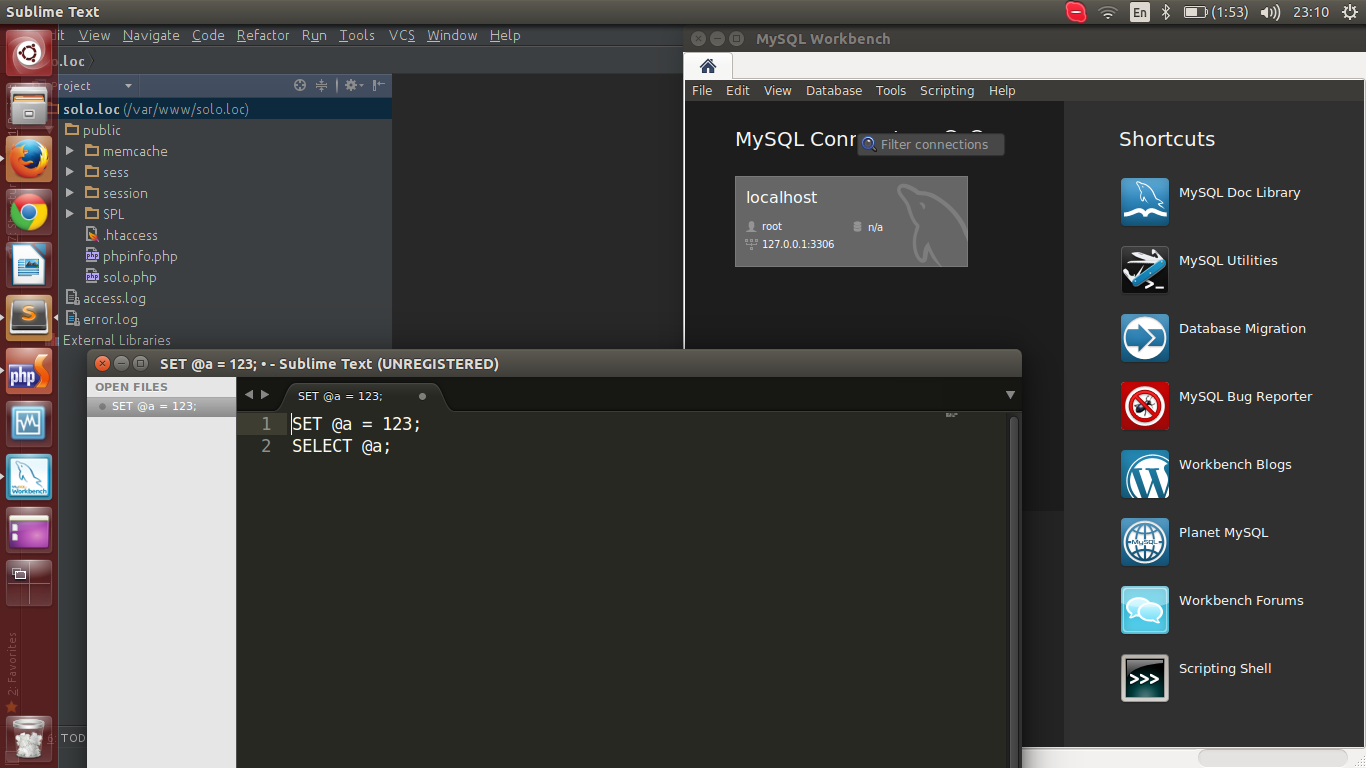Screen dimensions: 1366x768
Task: Click the En keyboard layout indicator
Action: 1139,12
